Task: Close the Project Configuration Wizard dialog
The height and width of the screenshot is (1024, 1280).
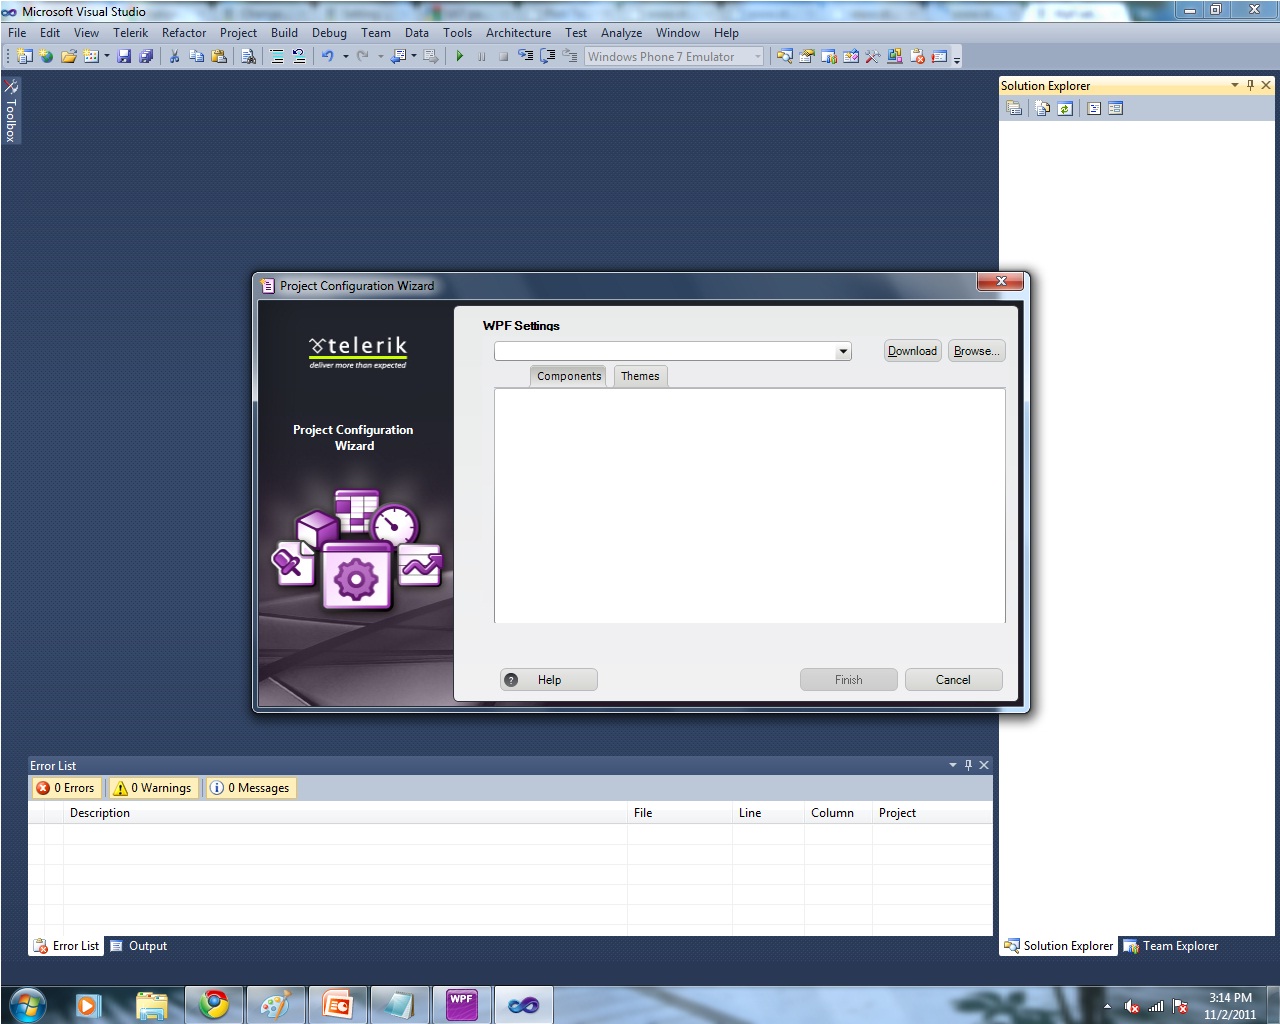Action: [1000, 282]
